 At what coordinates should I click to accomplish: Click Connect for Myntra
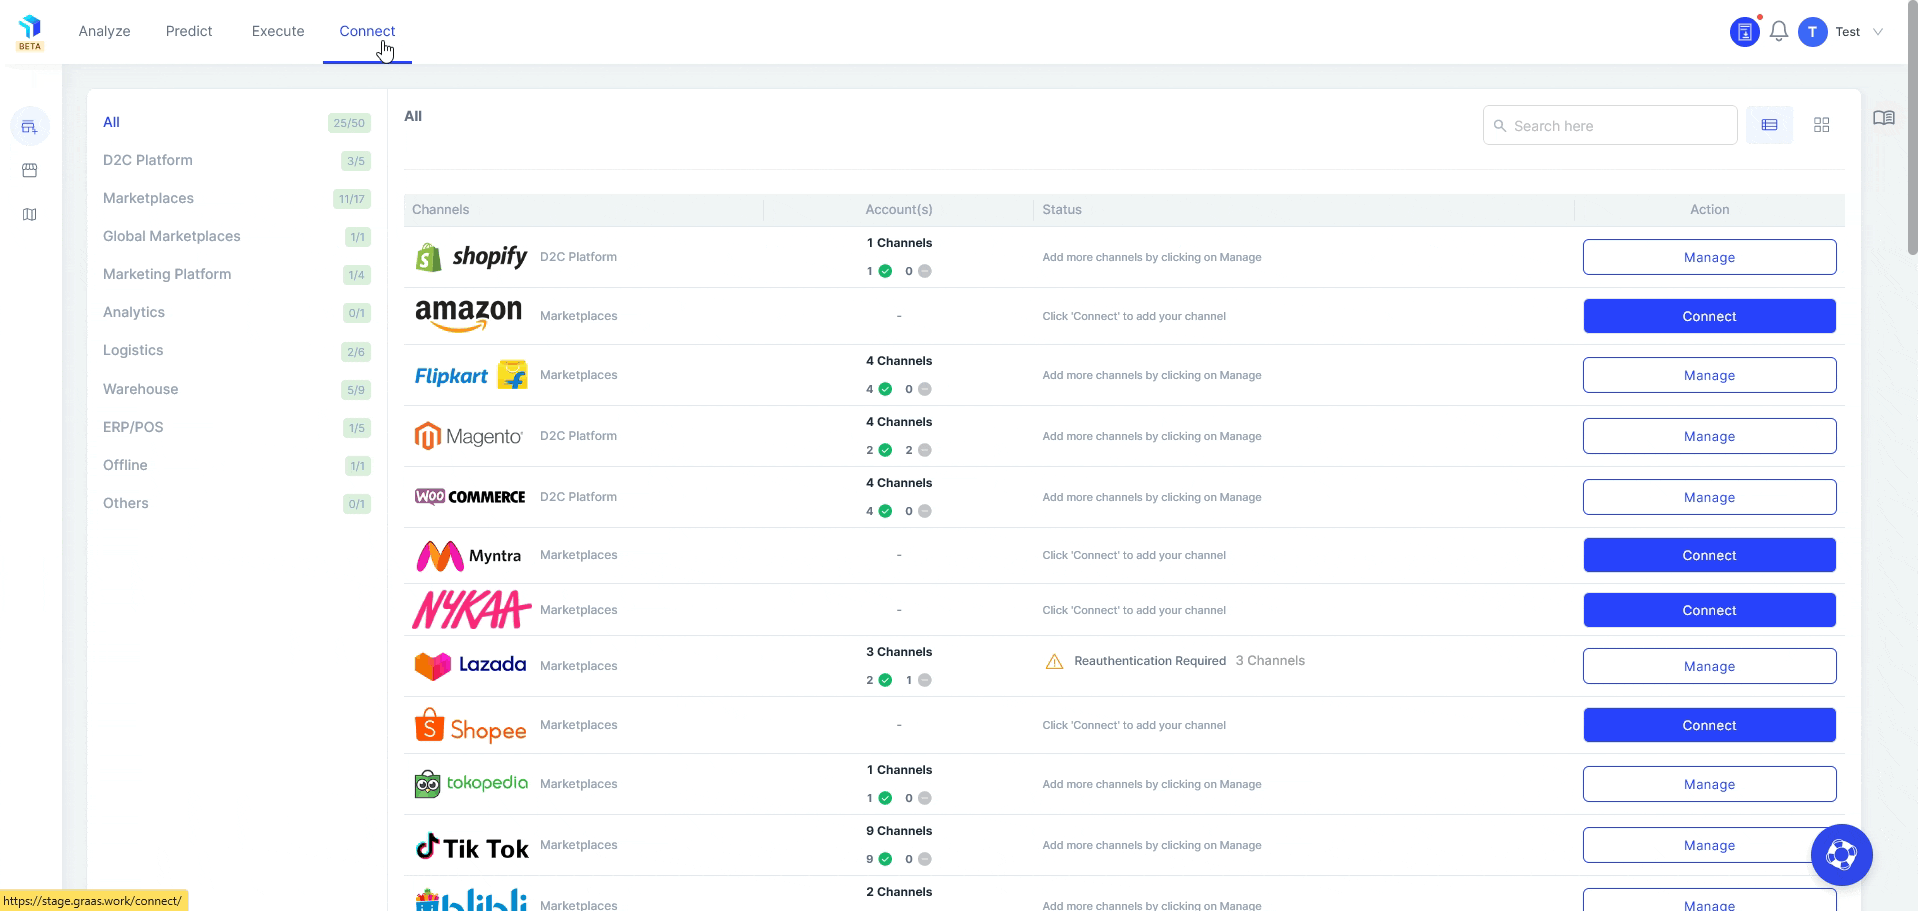pyautogui.click(x=1709, y=555)
